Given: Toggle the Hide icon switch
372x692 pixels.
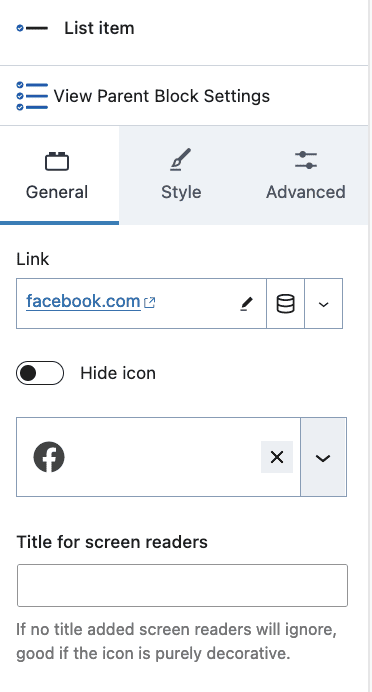Looking at the screenshot, I should click(40, 373).
